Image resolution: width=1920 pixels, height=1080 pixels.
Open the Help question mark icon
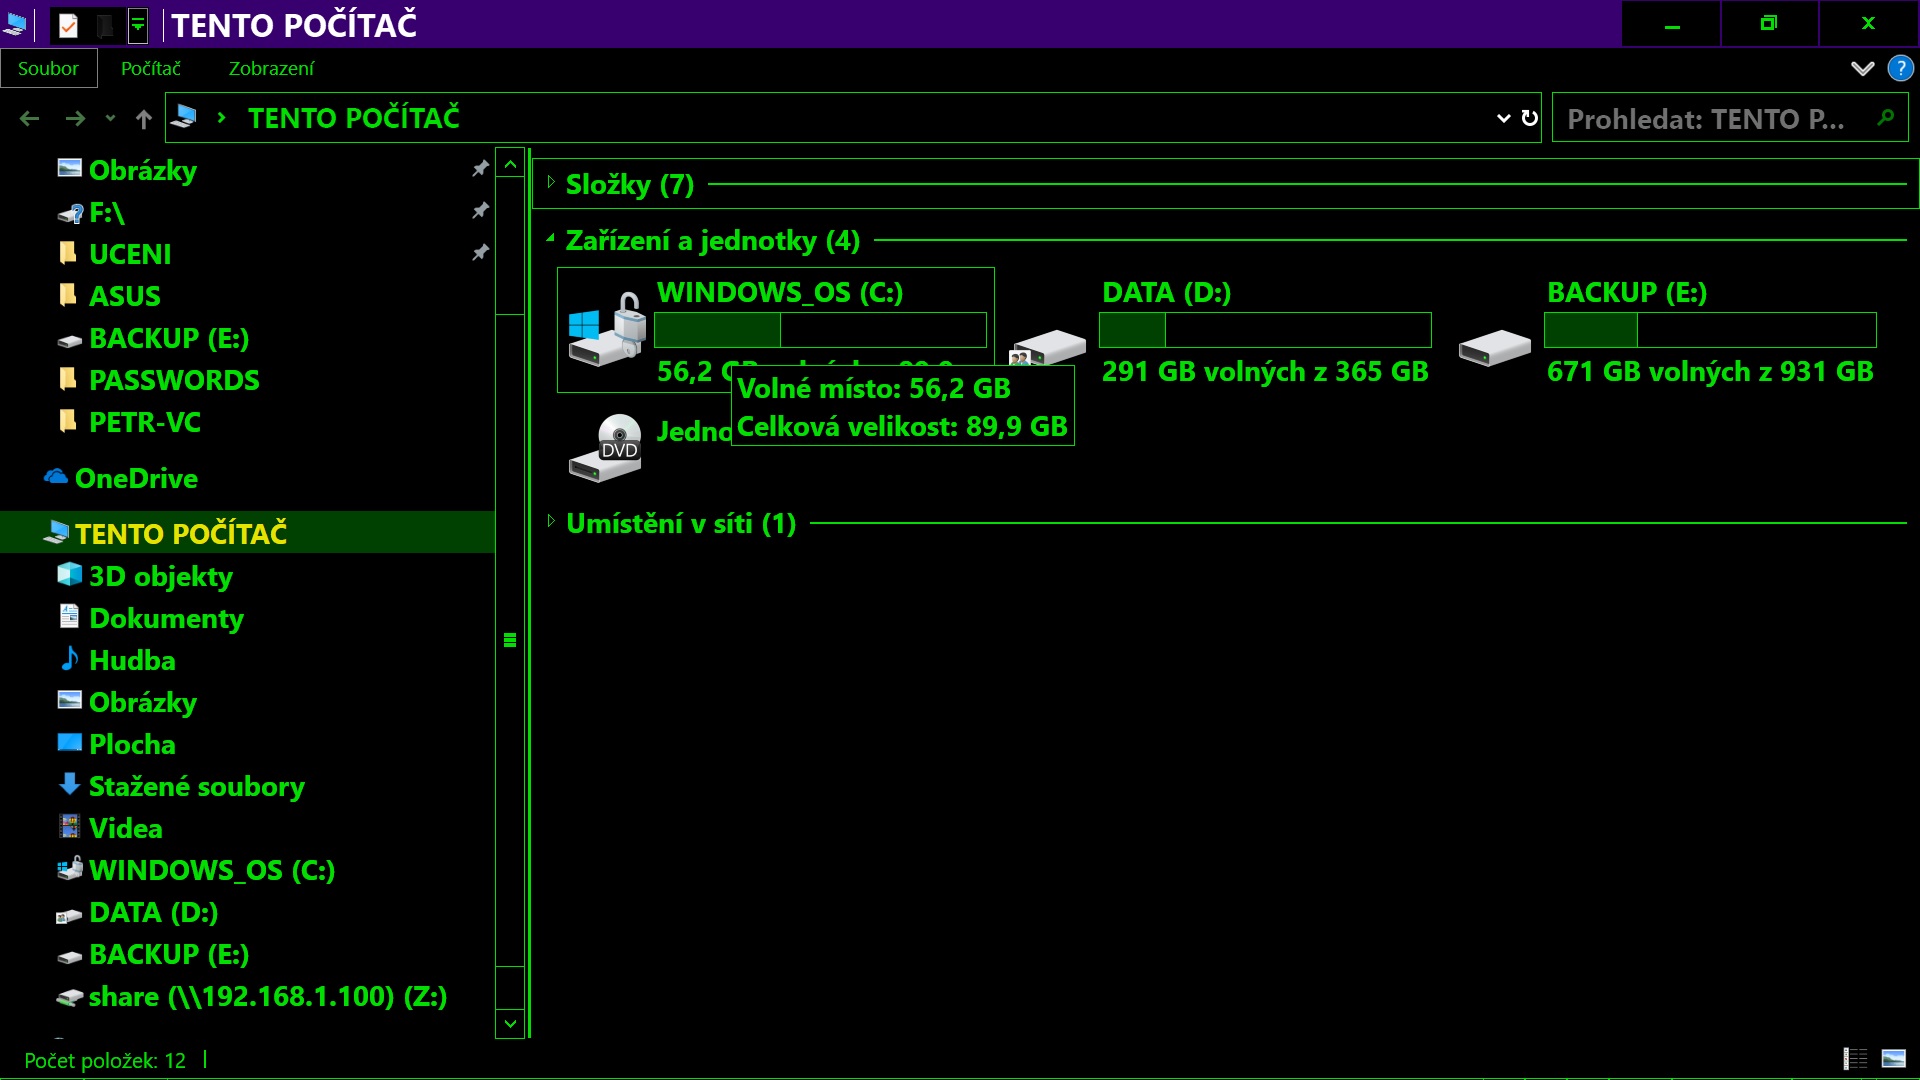click(x=1900, y=68)
